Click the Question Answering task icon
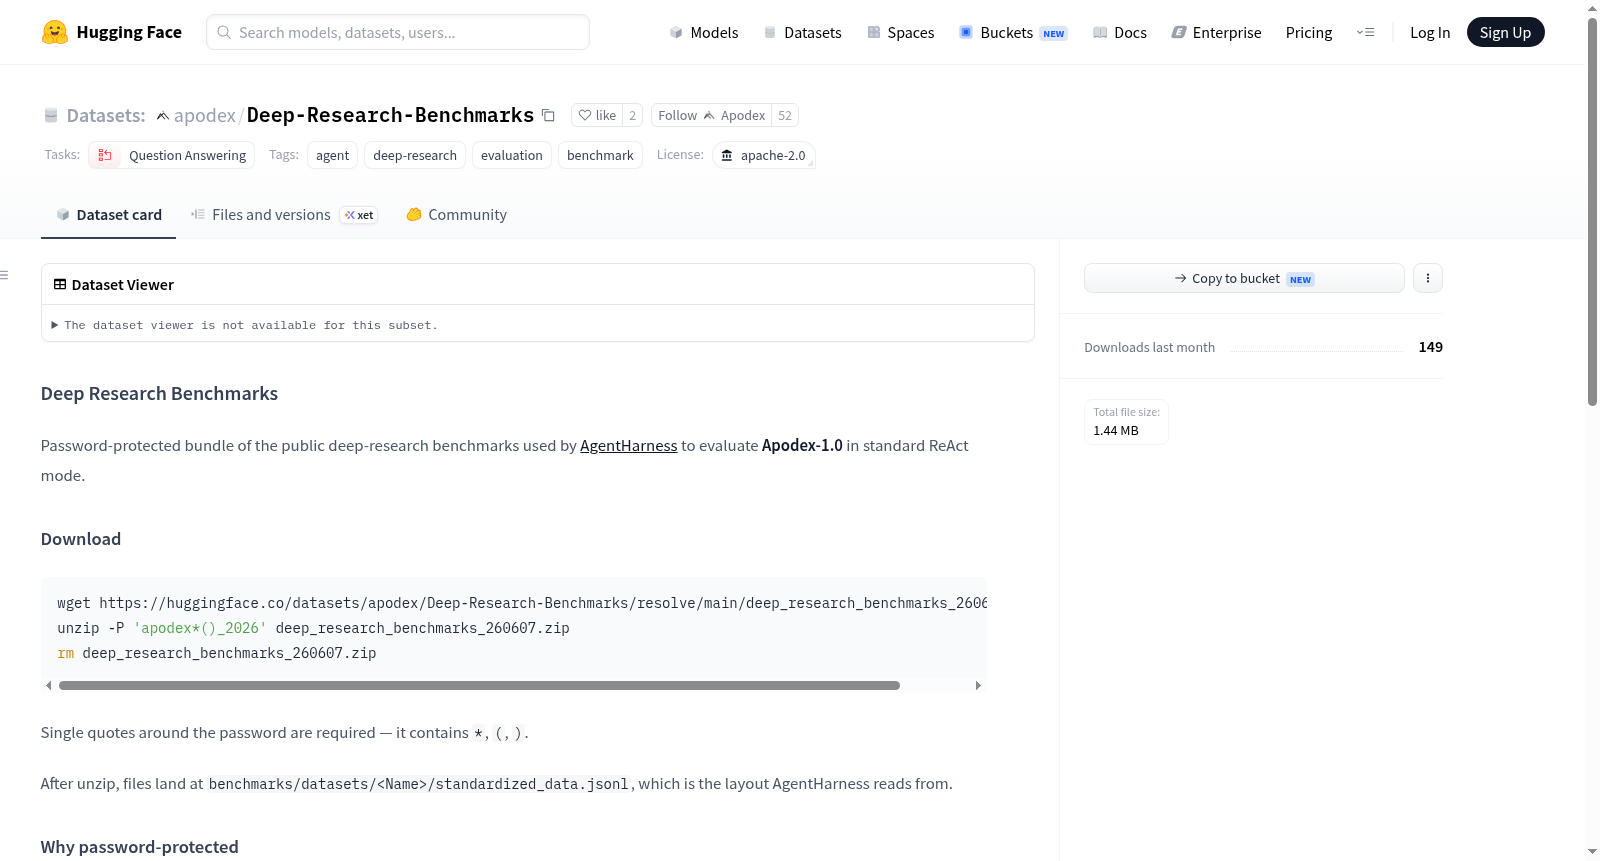1600x861 pixels. point(105,155)
